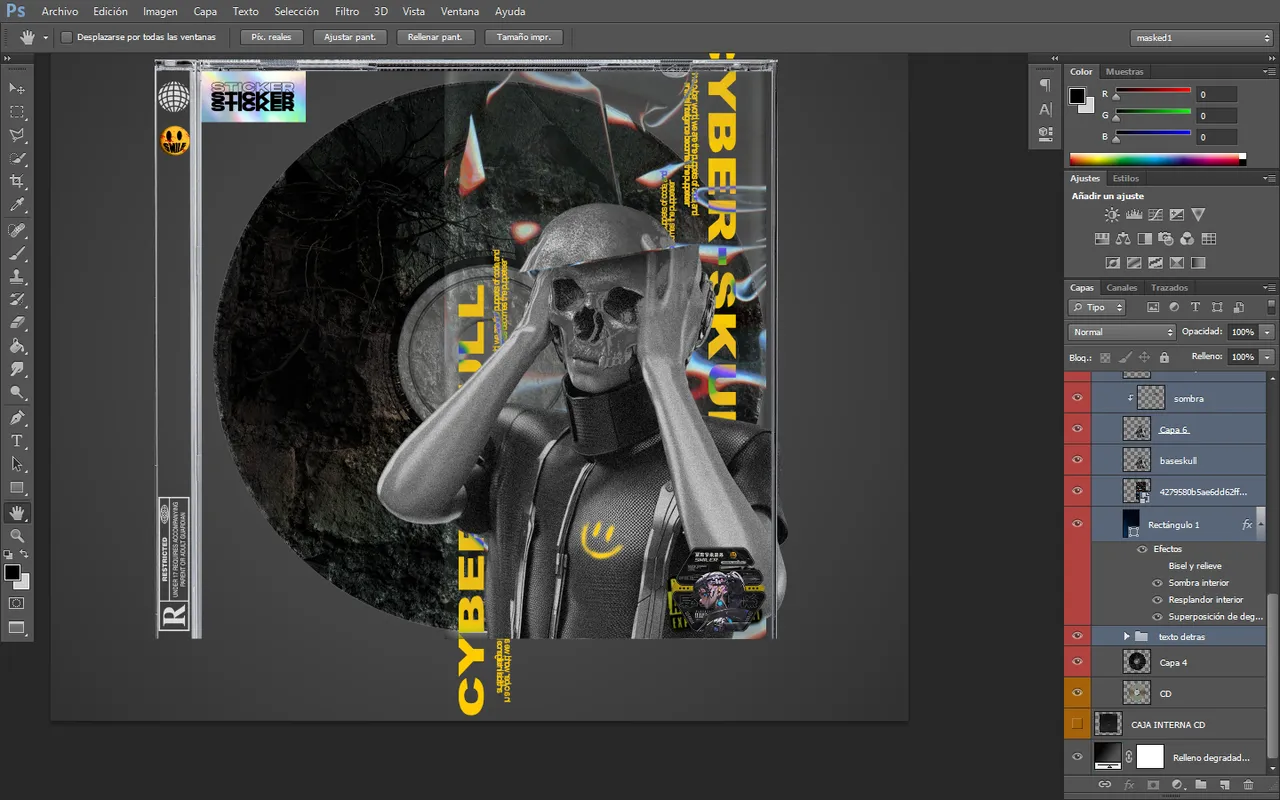Viewport: 1280px width, 800px height.
Task: Open the Opacidad dropdown arrow
Action: point(1267,332)
